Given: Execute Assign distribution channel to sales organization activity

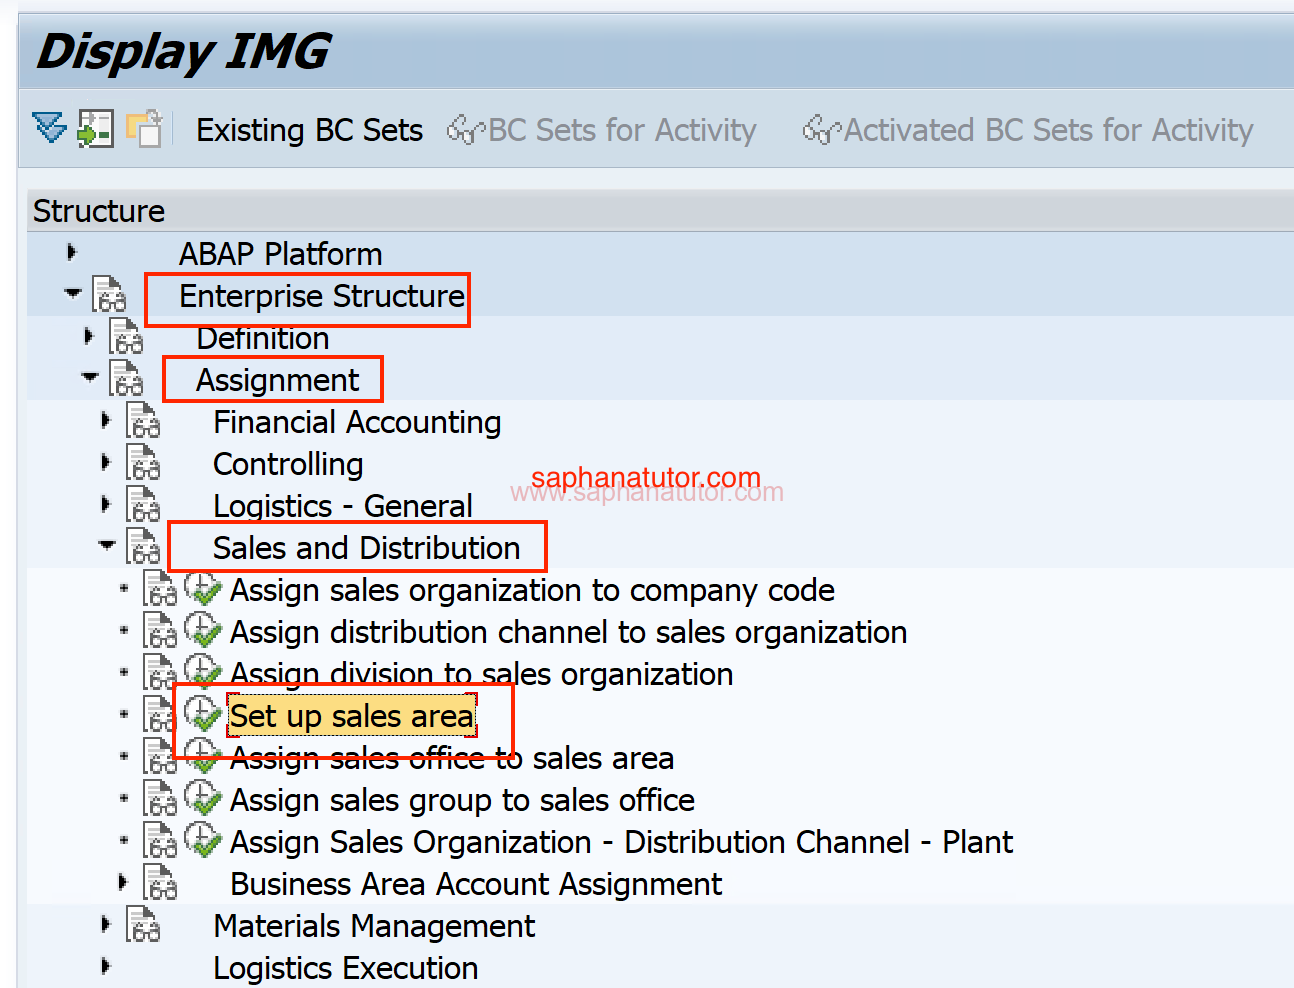Looking at the screenshot, I should coord(203,631).
